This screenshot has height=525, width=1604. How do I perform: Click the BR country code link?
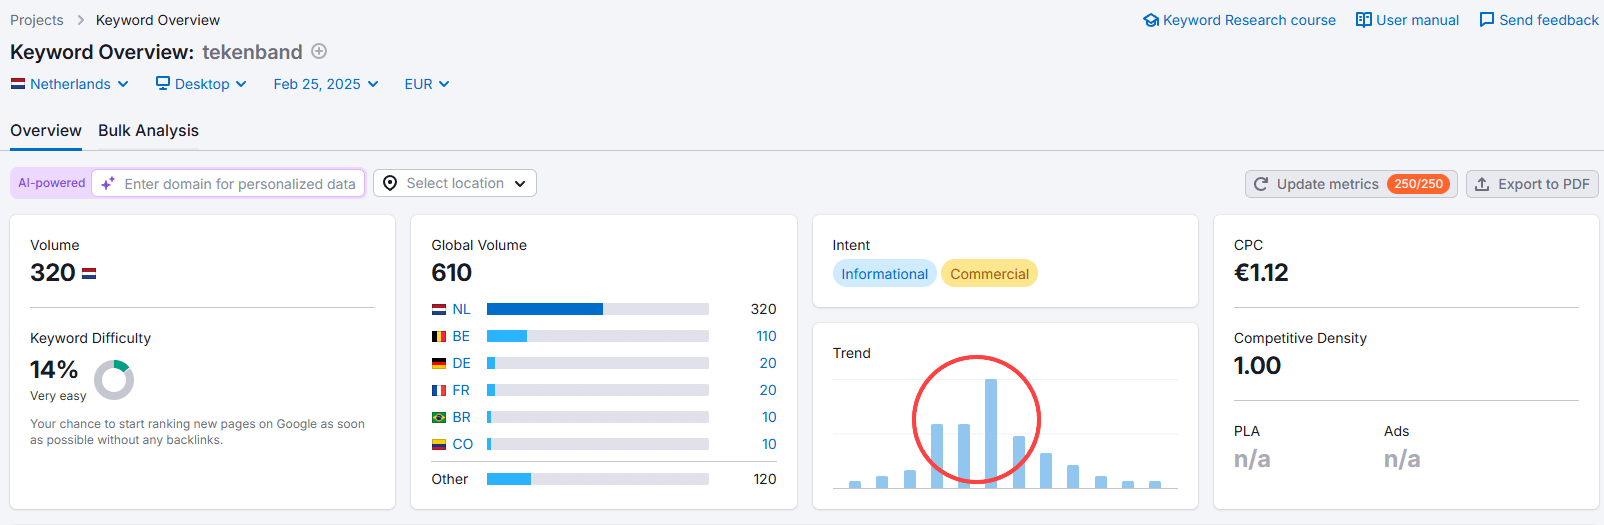pyautogui.click(x=461, y=417)
